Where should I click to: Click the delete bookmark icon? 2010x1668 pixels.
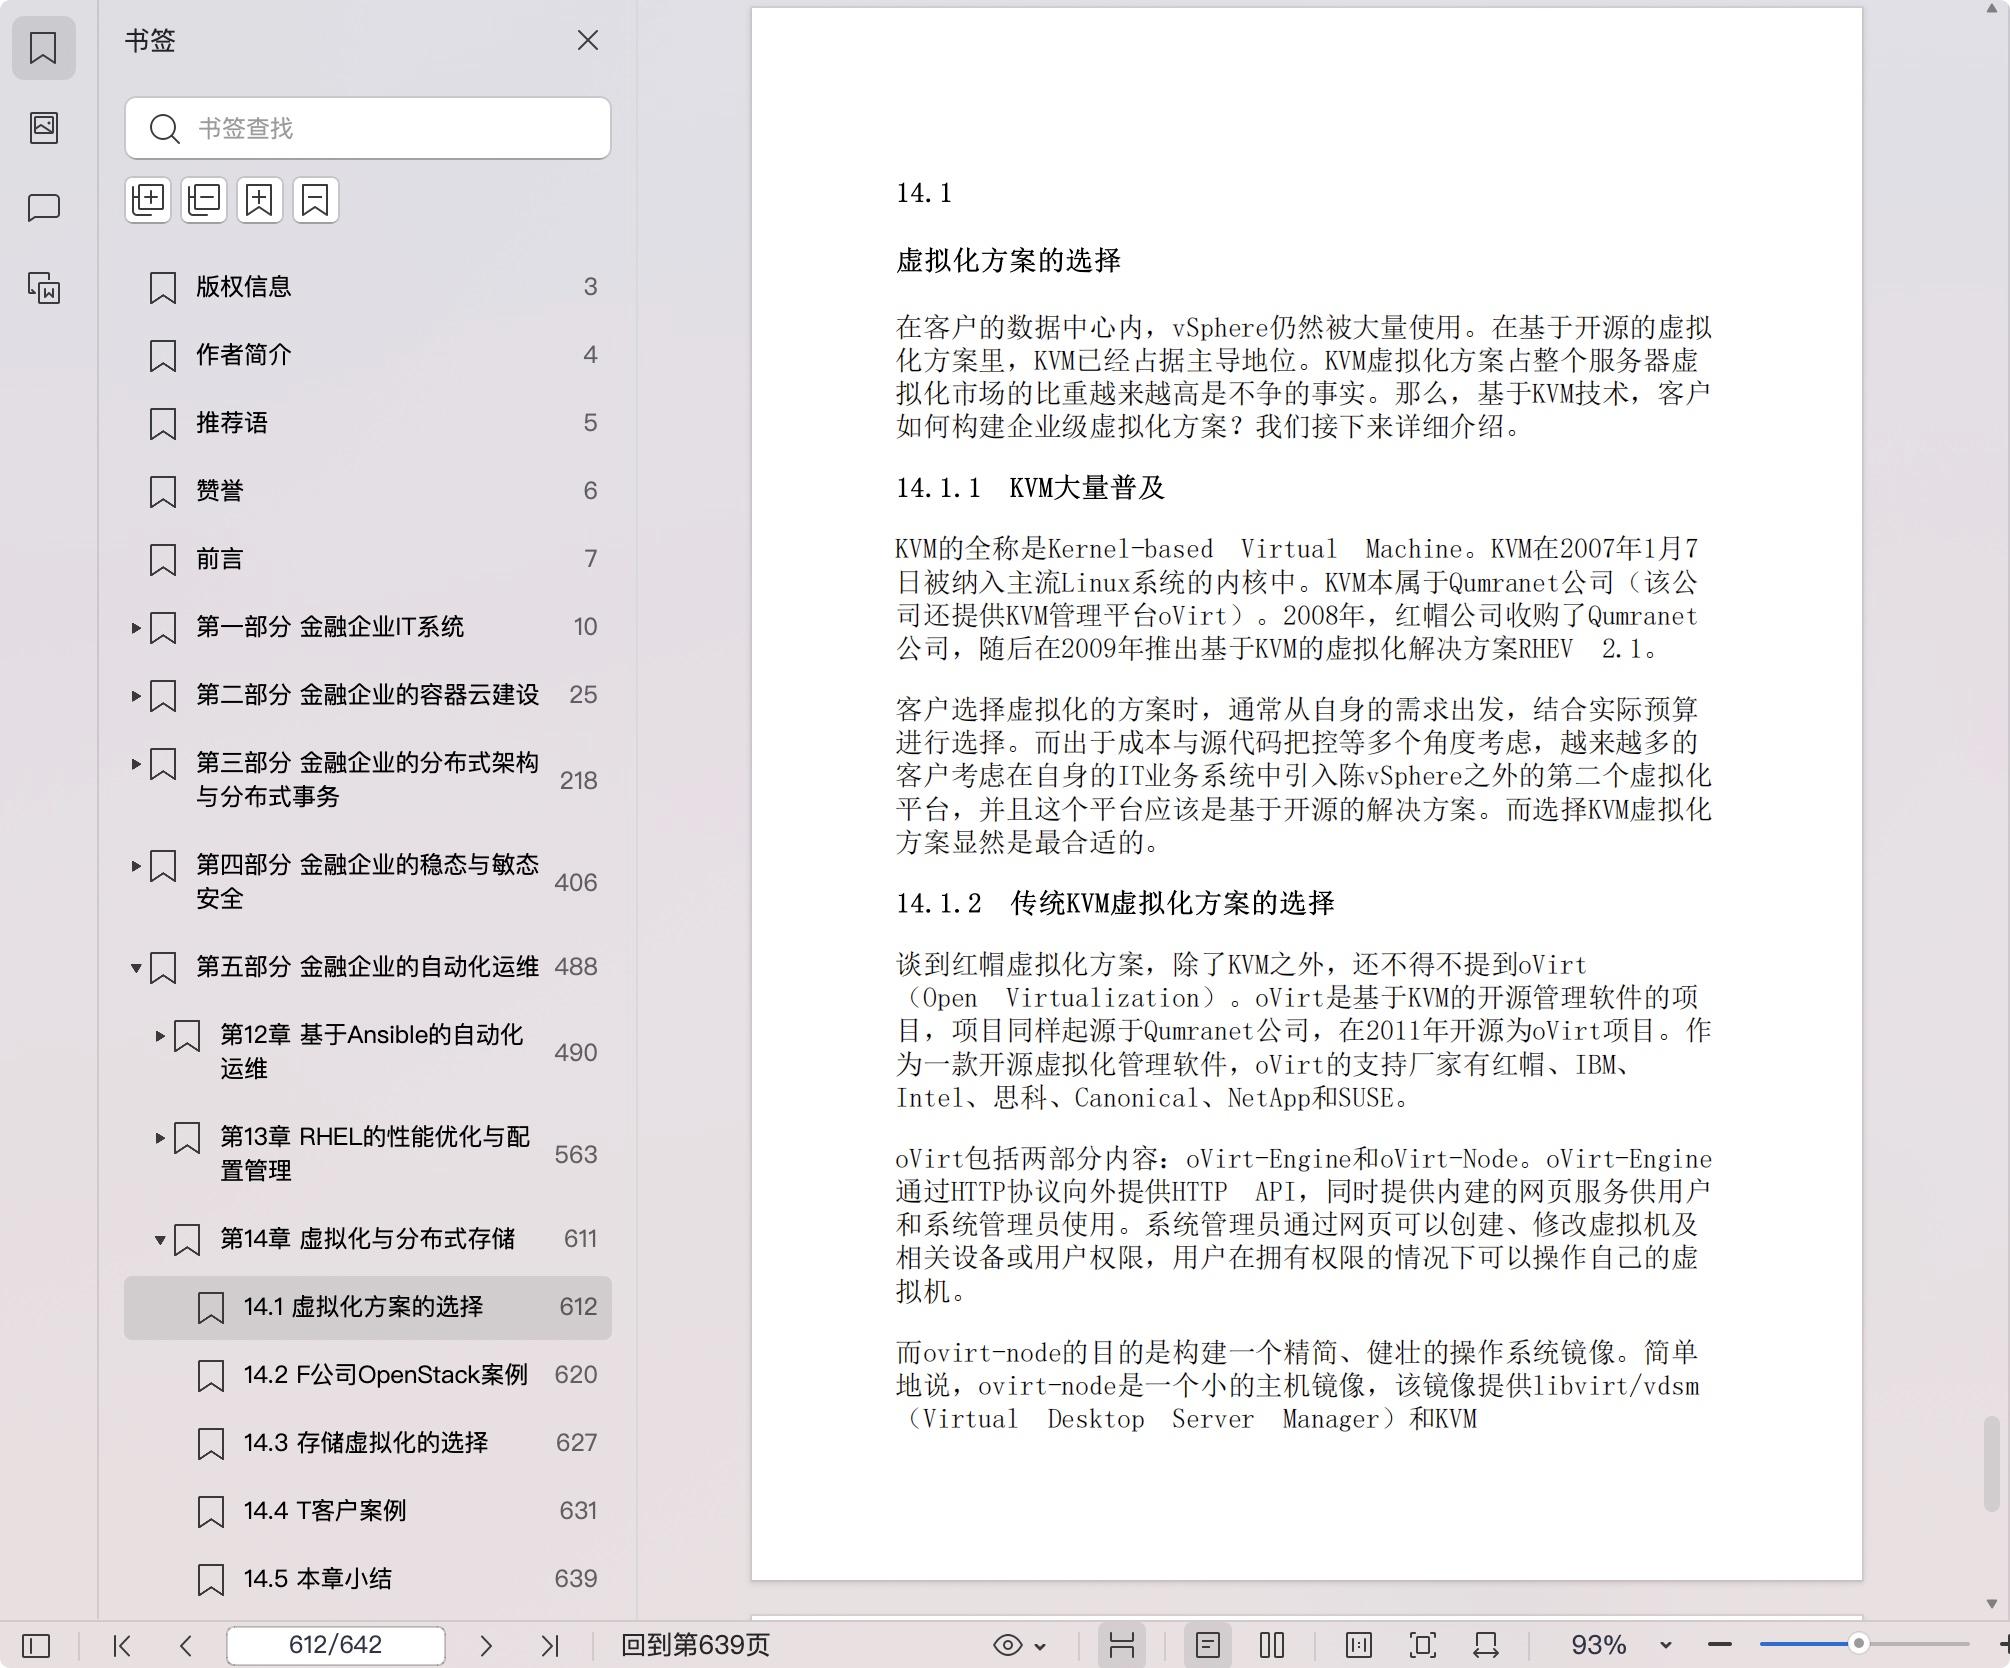[x=315, y=200]
